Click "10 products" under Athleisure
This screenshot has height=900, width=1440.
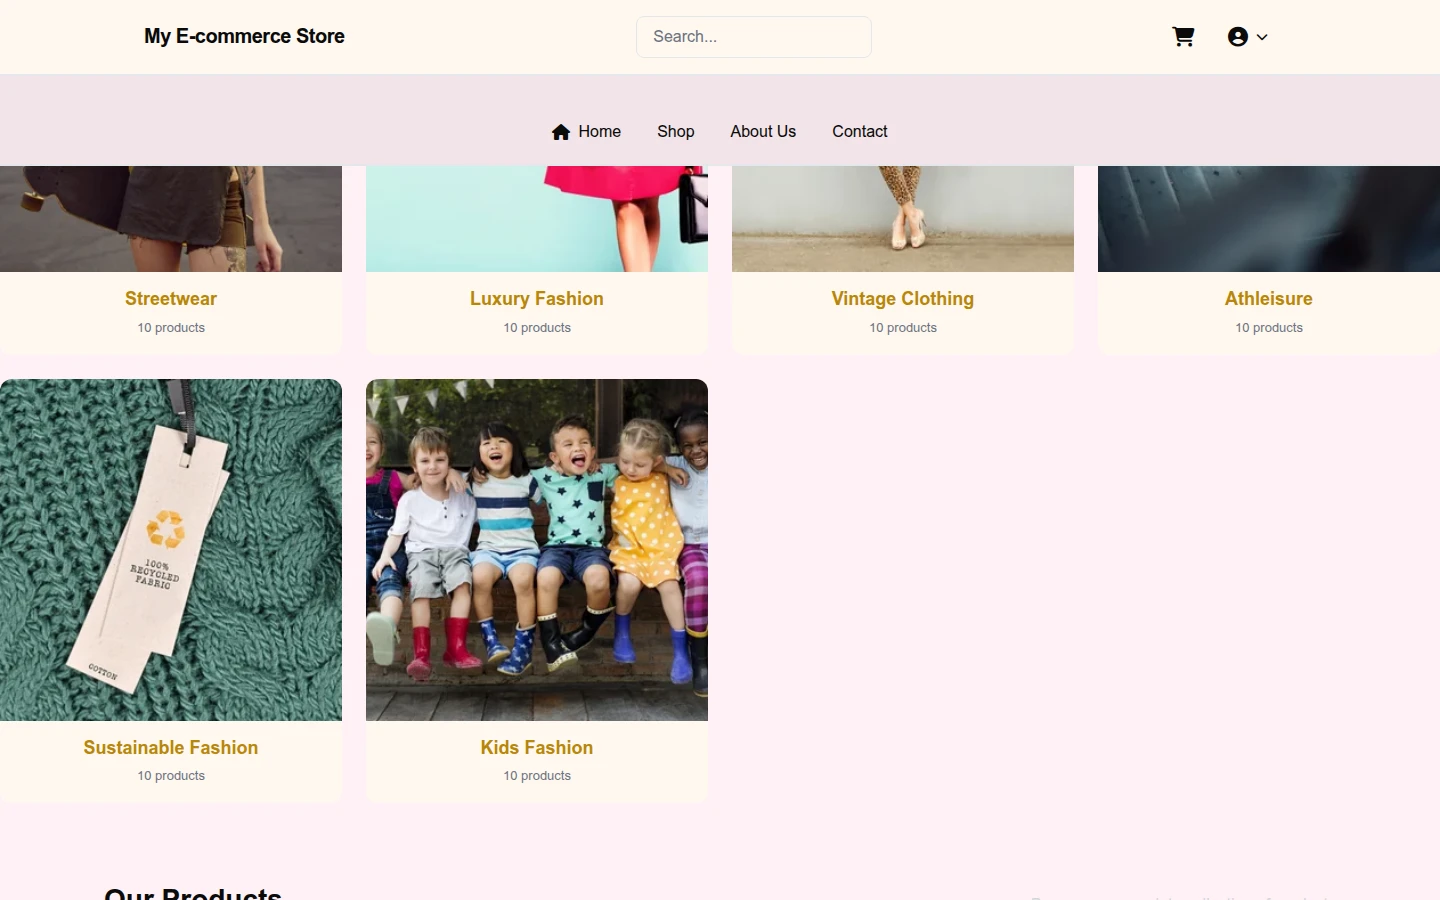[x=1269, y=328]
